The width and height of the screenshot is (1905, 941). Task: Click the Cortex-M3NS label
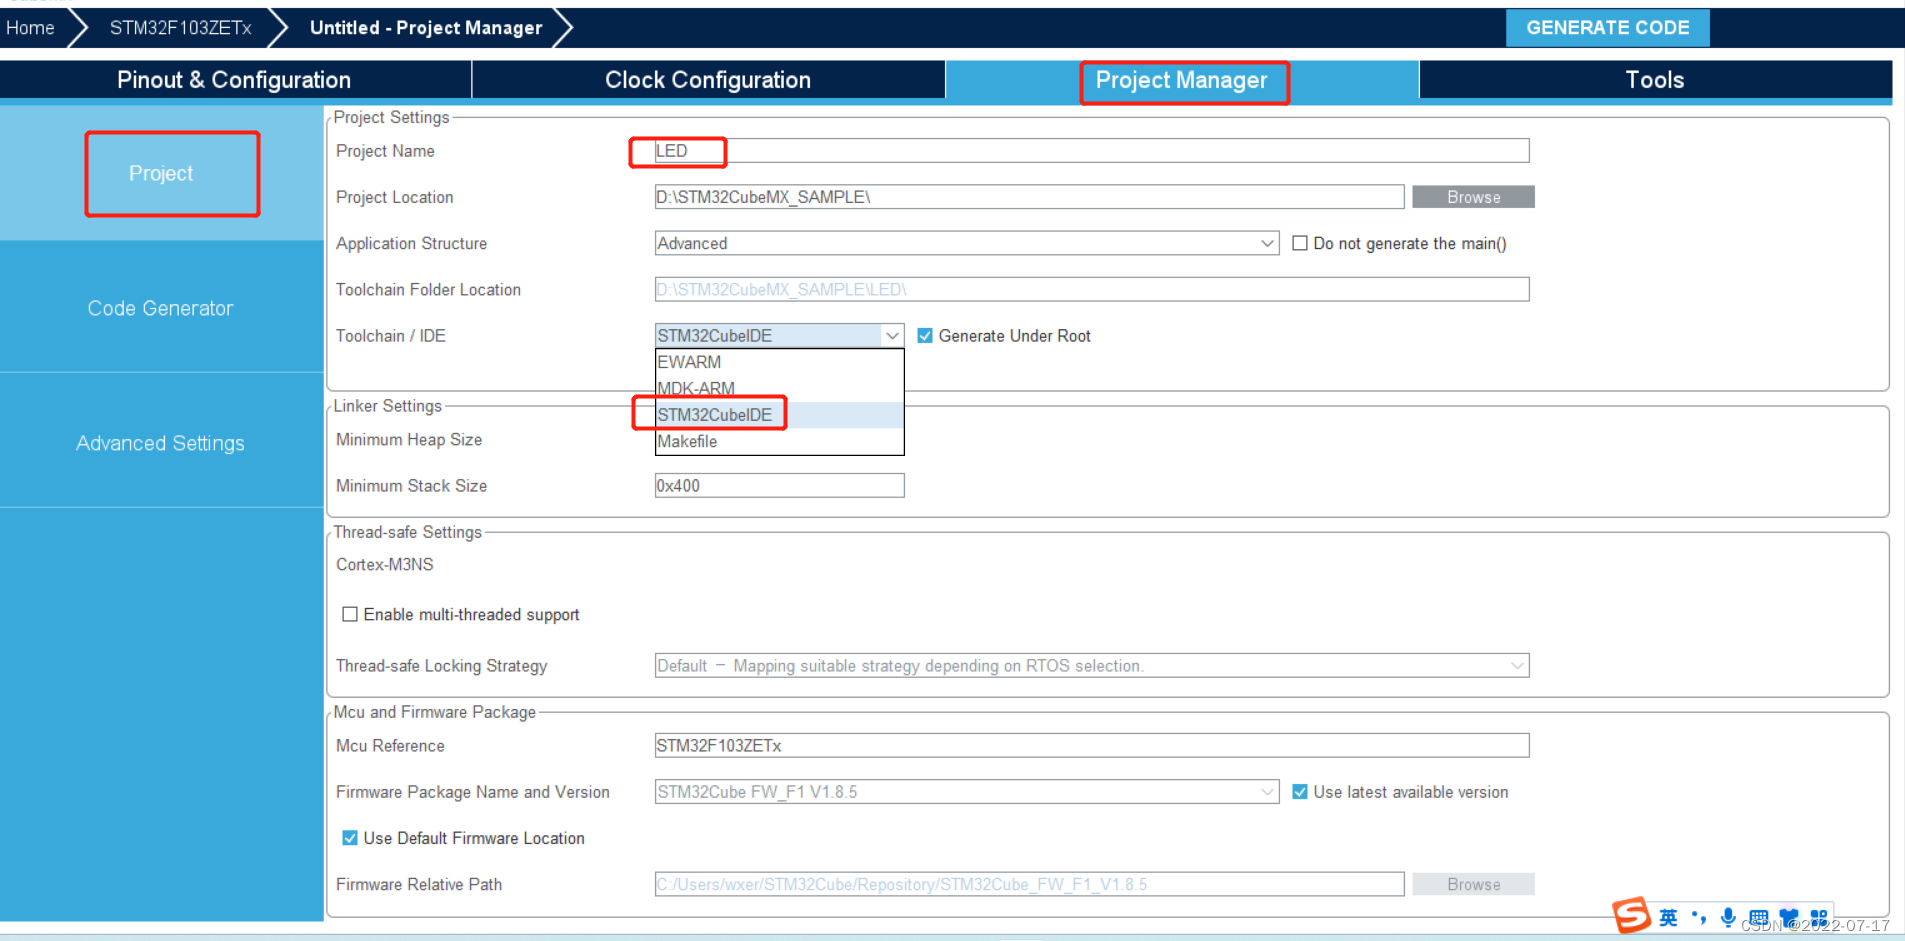[x=385, y=565]
